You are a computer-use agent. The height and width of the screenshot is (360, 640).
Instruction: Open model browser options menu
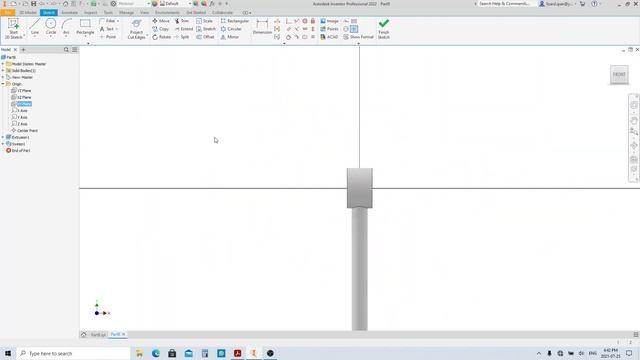point(74,49)
